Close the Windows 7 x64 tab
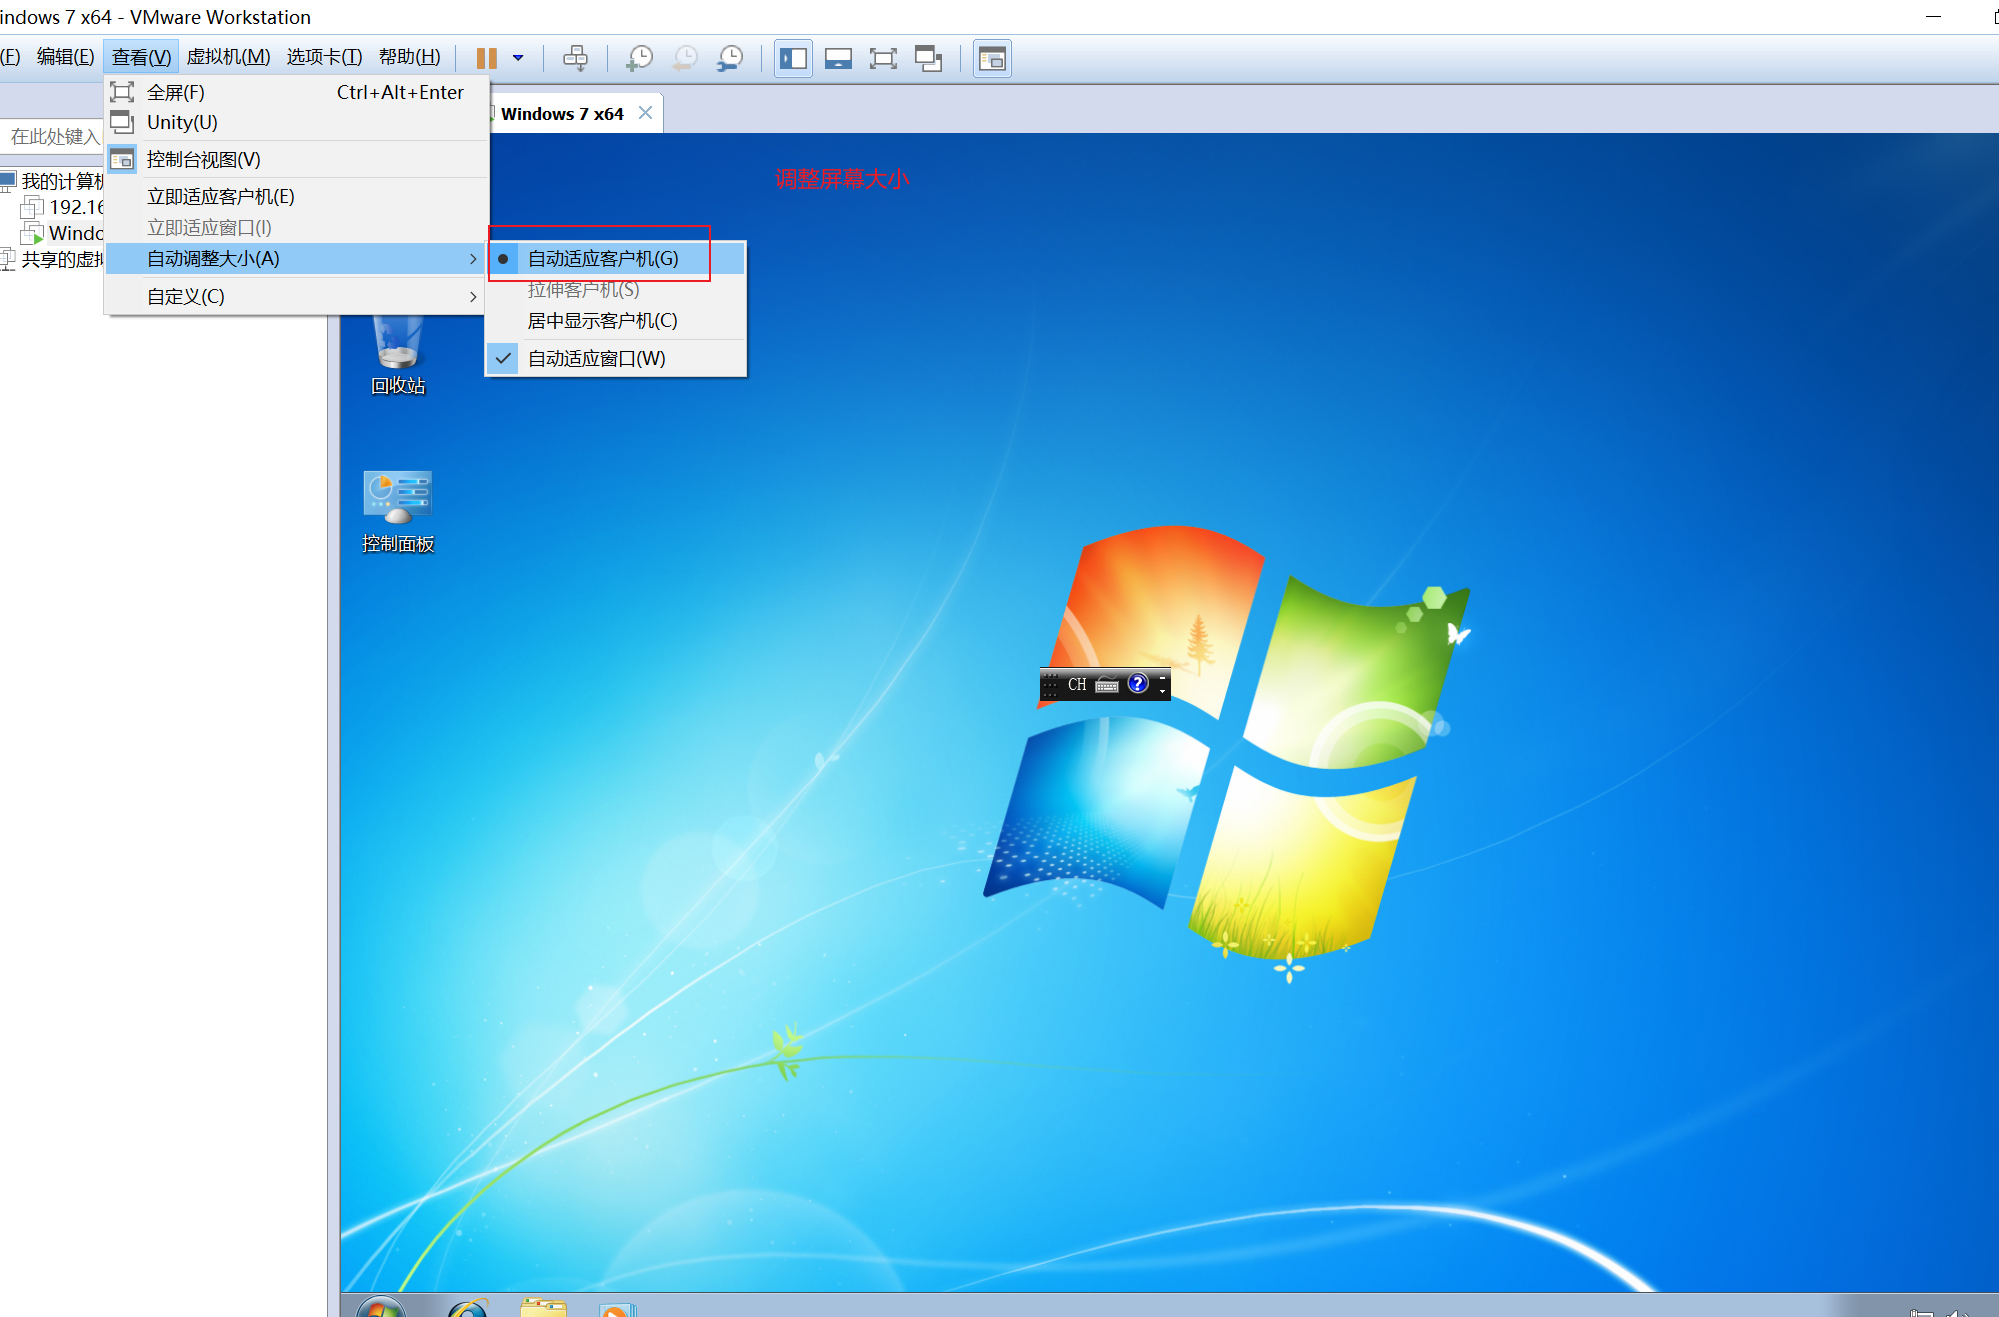1999x1317 pixels. (x=646, y=113)
